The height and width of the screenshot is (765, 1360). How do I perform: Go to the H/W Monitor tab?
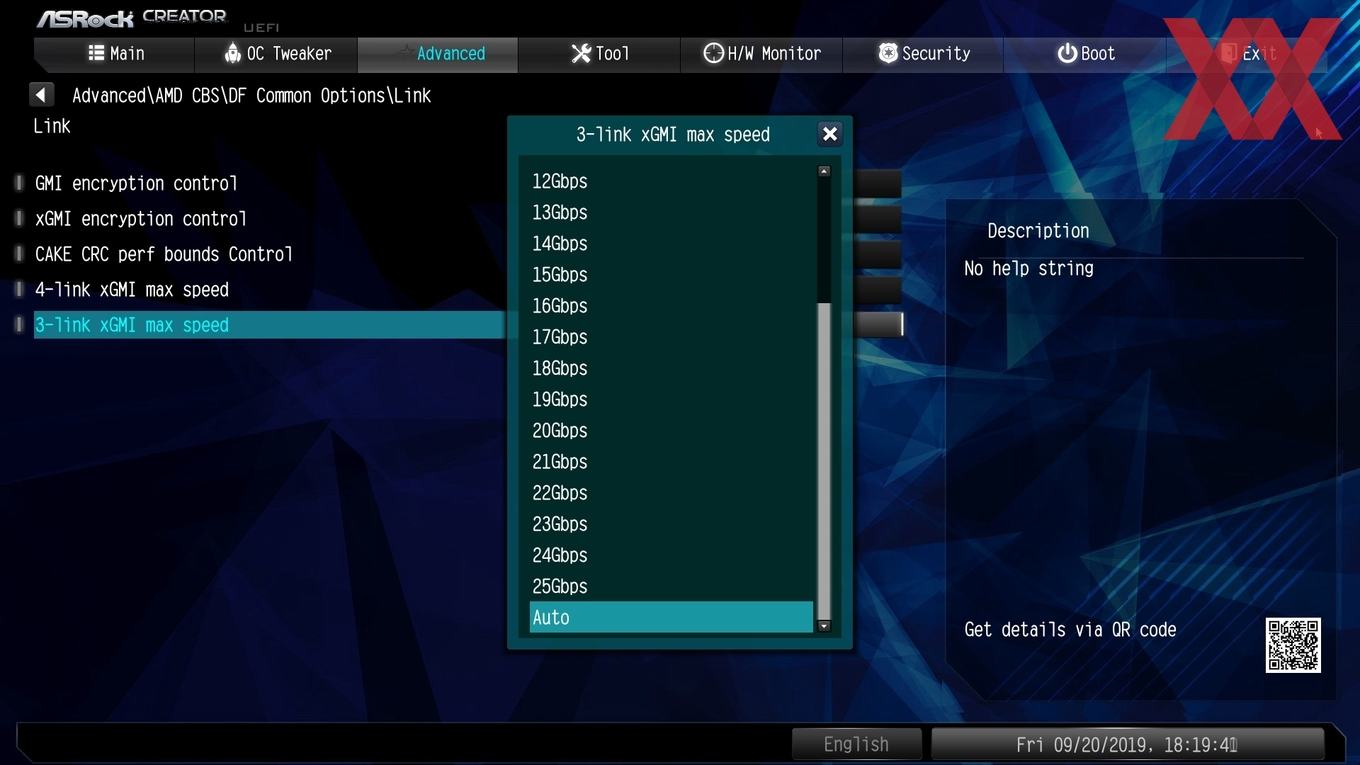762,54
